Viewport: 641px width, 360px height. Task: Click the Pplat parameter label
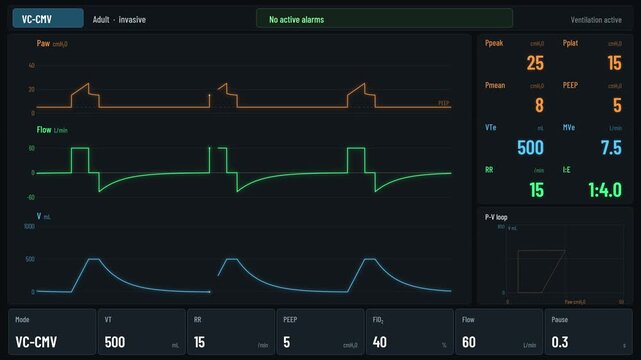pyautogui.click(x=570, y=43)
